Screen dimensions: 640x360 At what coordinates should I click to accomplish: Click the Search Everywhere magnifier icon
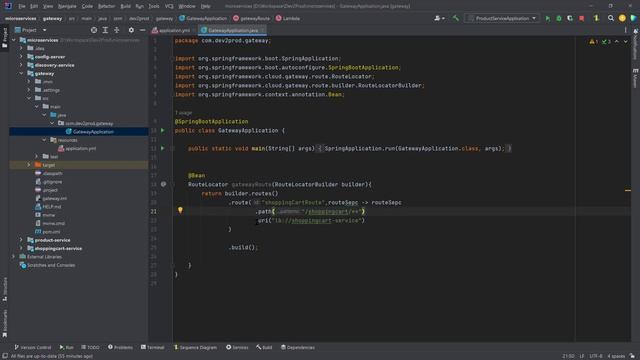611,18
